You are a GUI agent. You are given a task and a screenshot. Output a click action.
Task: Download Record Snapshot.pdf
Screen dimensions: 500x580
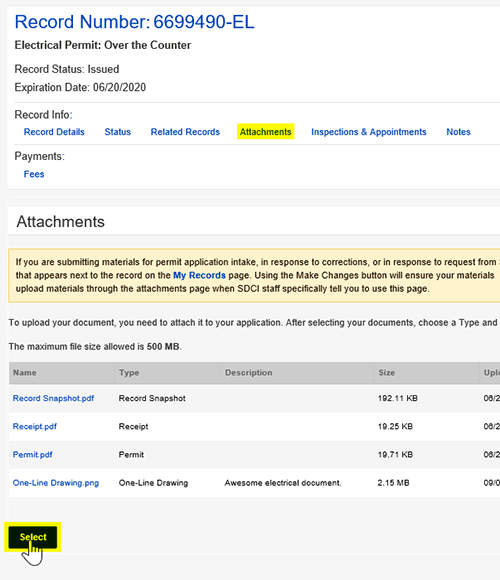pos(54,398)
